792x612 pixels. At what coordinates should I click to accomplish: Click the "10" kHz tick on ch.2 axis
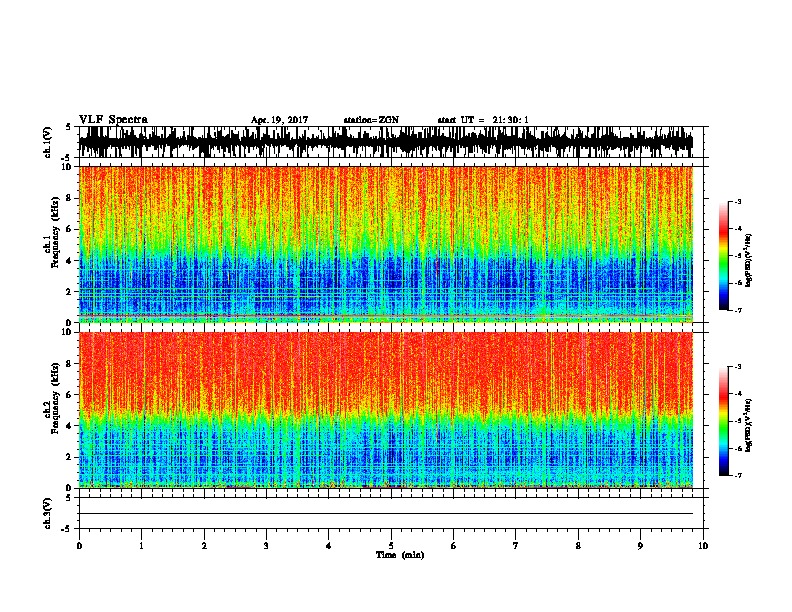67,332
